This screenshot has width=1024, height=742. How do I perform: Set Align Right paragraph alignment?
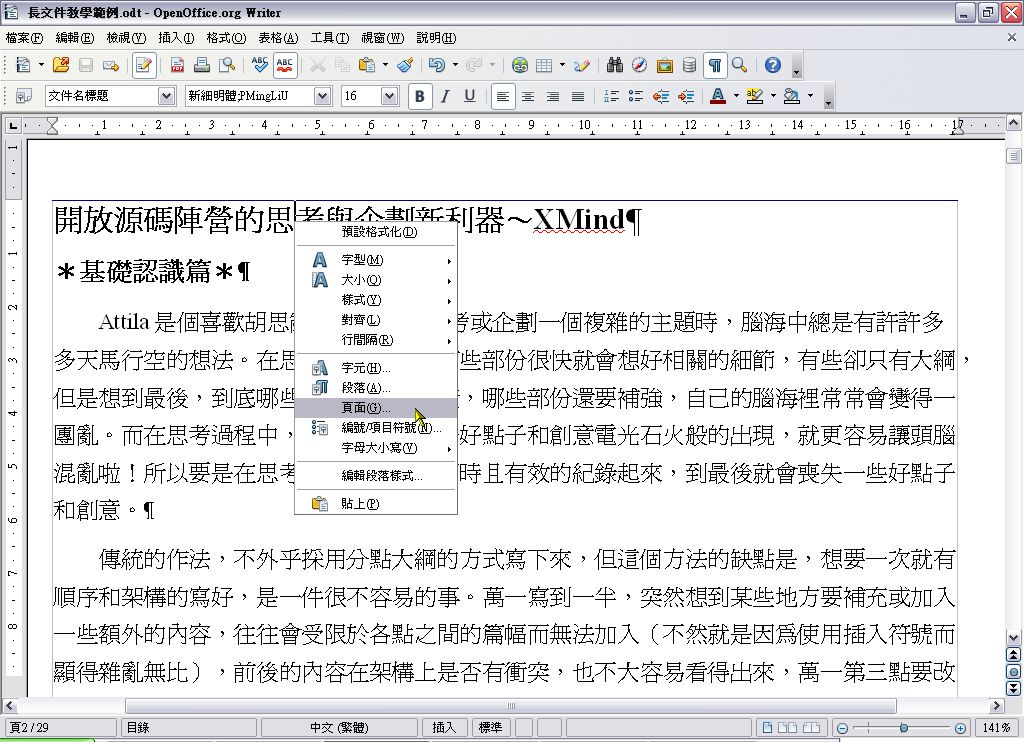pos(552,96)
